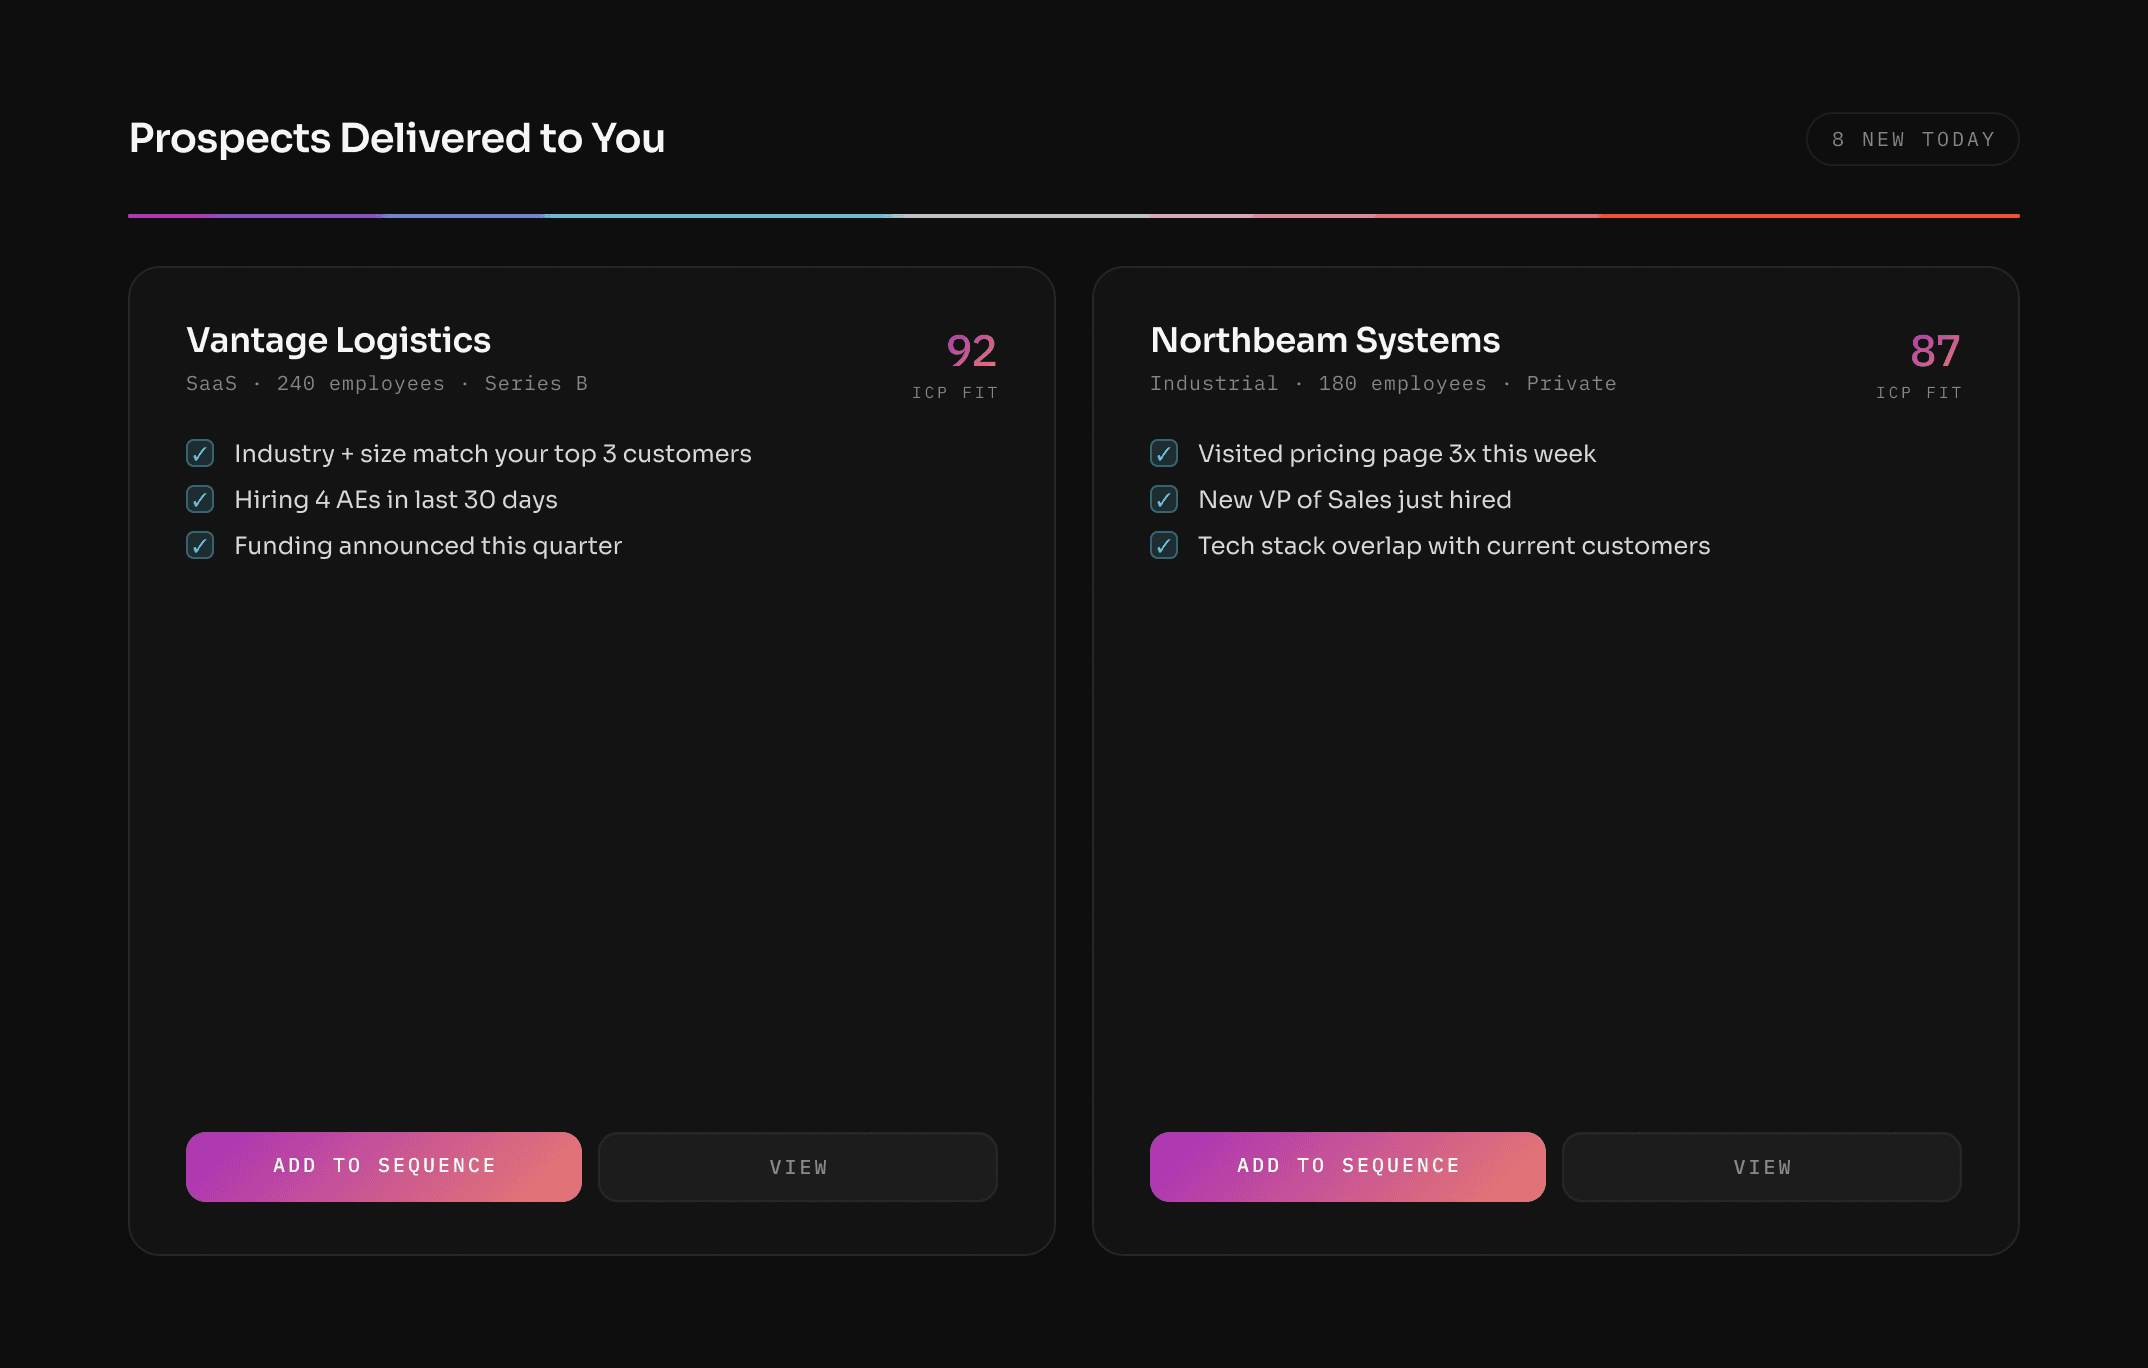Click 'ICP FIT' label on Northbeam card
2148x1368 pixels.
click(x=1918, y=393)
